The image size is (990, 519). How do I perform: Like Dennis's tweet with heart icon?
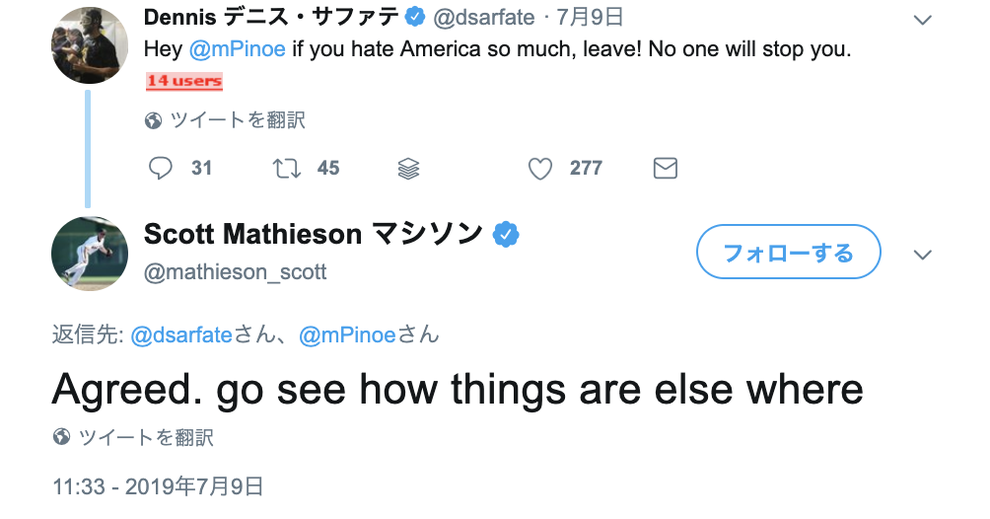[x=540, y=169]
